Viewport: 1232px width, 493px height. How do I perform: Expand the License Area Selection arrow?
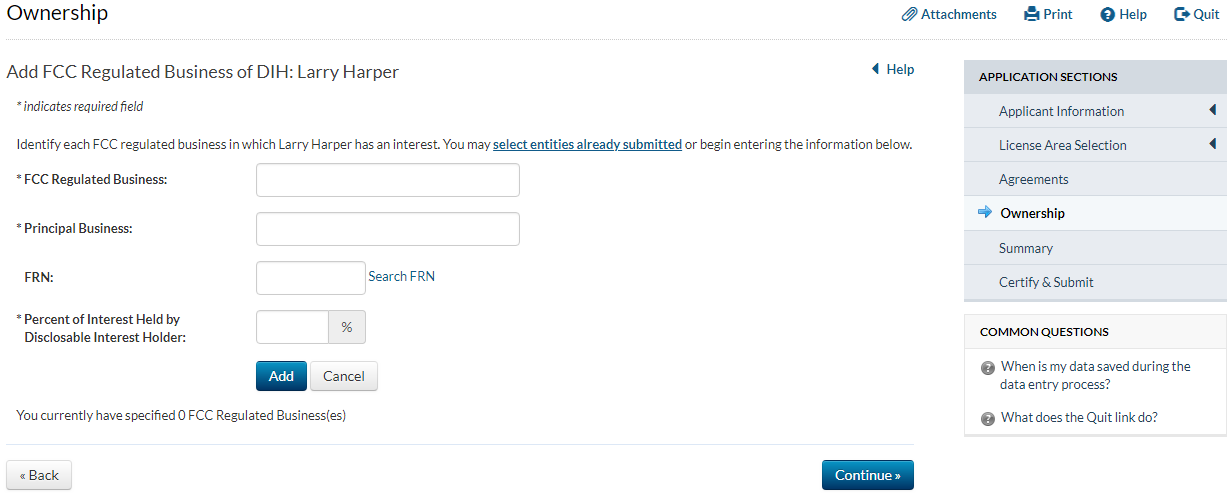click(1212, 145)
